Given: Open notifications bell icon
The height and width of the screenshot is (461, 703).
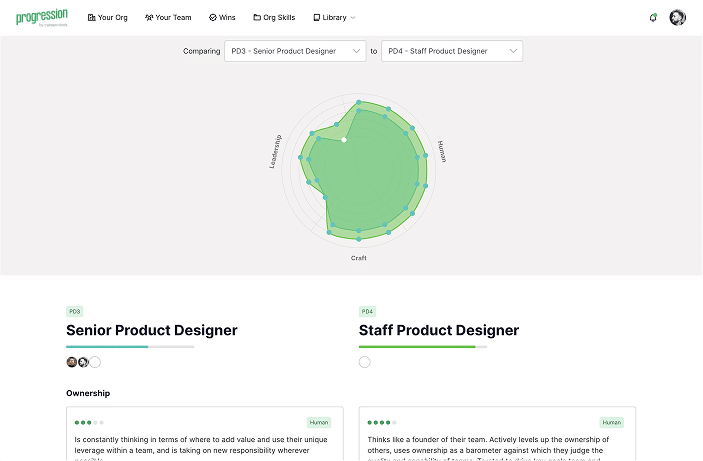Looking at the screenshot, I should pyautogui.click(x=653, y=18).
